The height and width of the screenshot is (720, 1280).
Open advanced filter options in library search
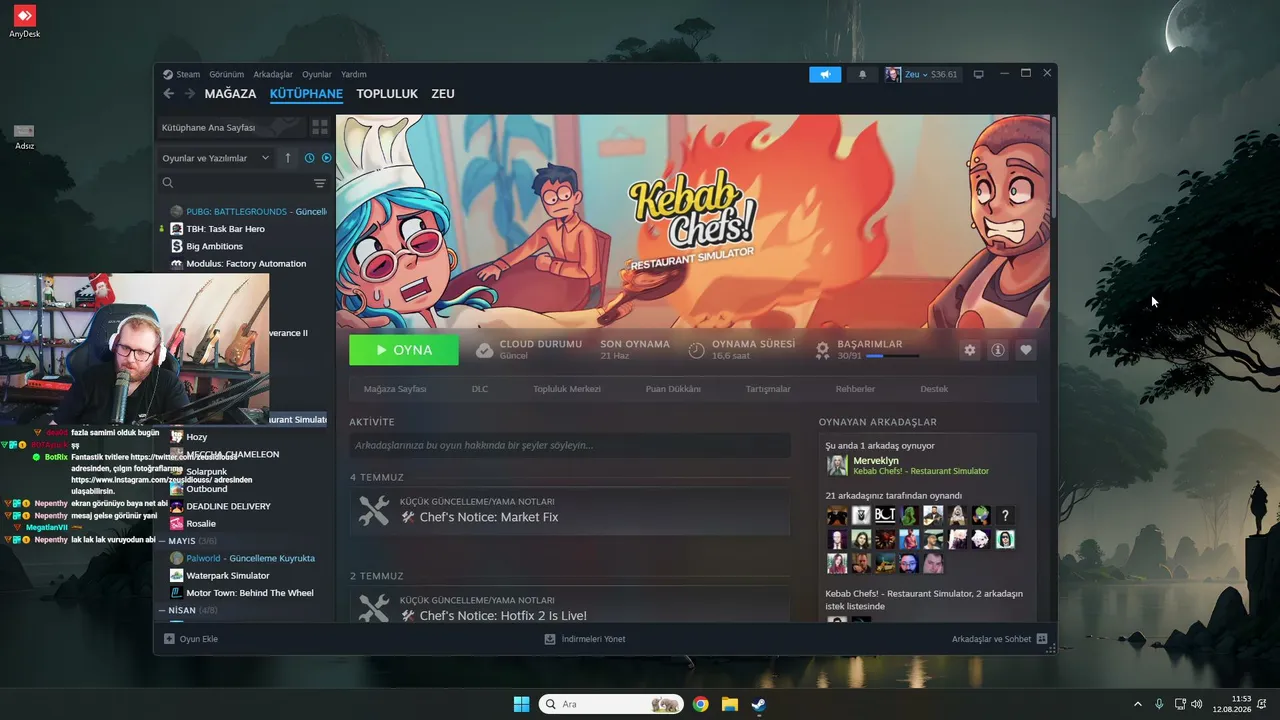click(x=320, y=183)
